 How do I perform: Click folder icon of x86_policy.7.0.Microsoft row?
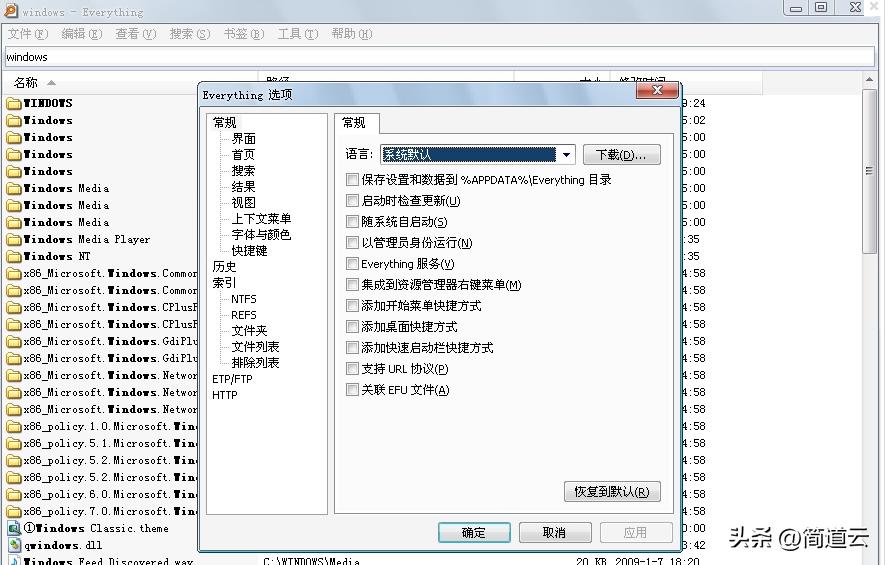coord(14,511)
